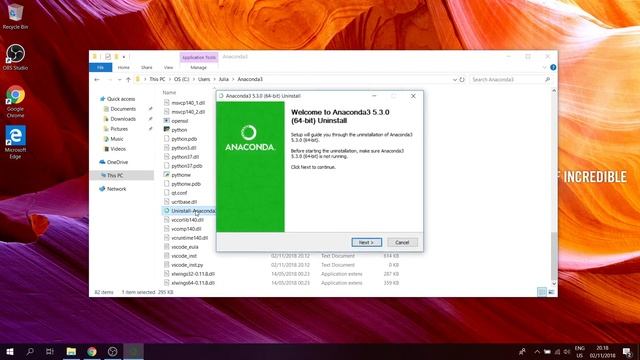Expand the ribbon with the chevron

pos(544,67)
